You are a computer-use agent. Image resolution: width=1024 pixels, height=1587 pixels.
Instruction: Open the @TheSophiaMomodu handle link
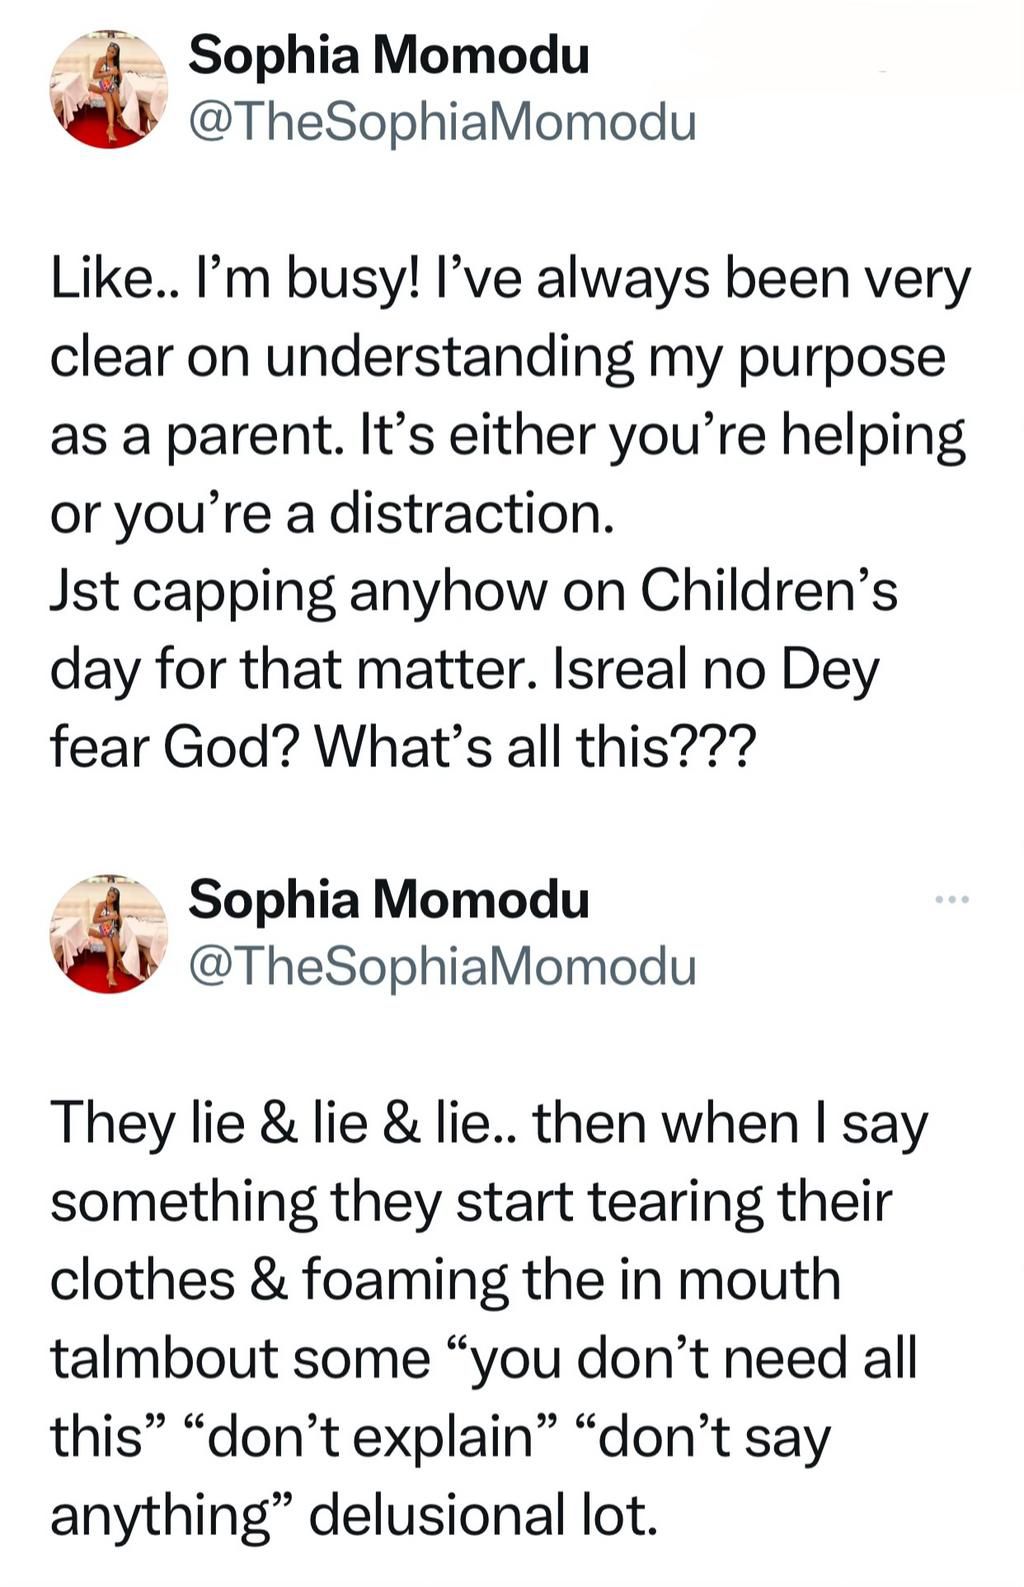pos(440,120)
